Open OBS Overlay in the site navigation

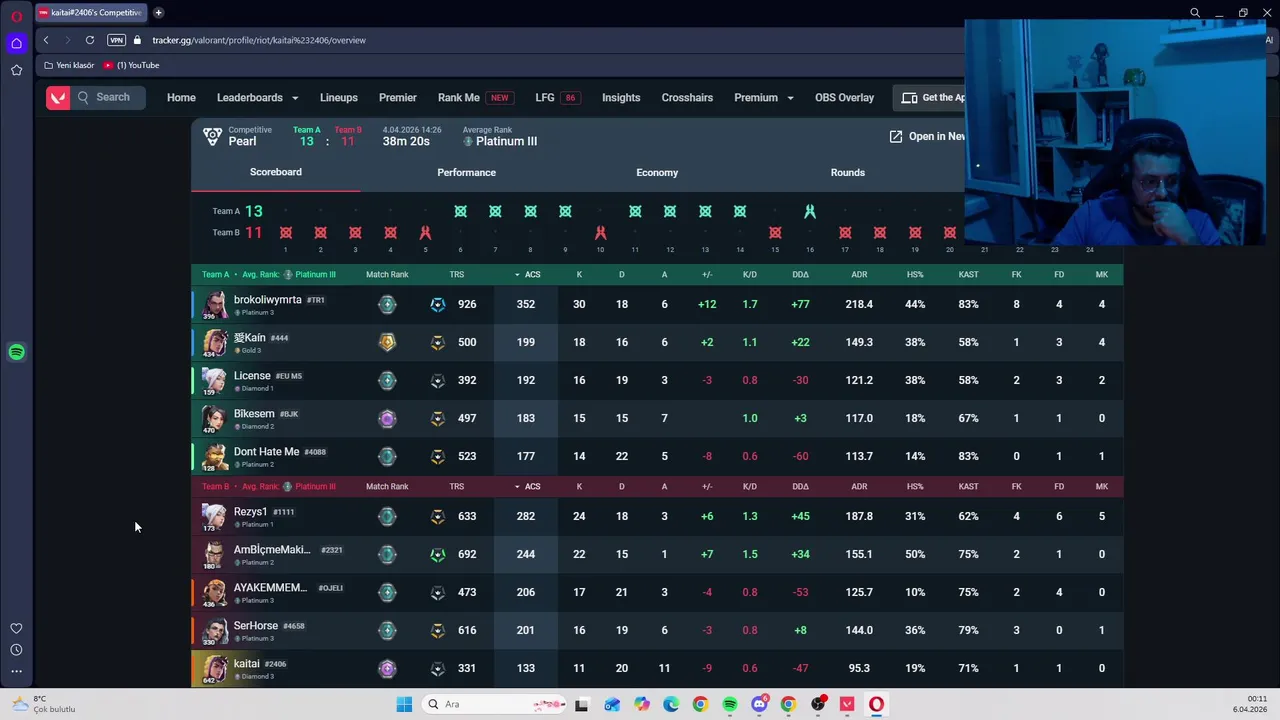pos(844,97)
